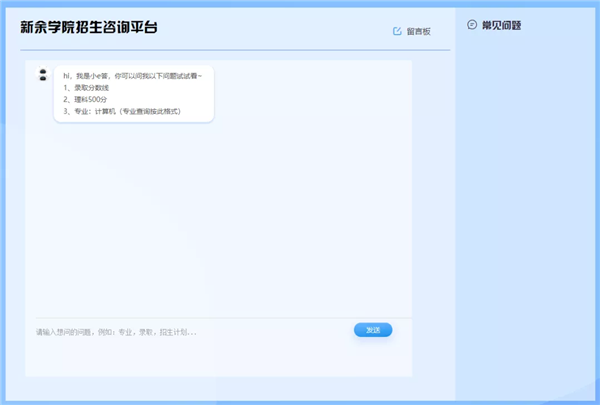Click the white space below the input box
Screen dimensions: 600x405
click(x=220, y=358)
